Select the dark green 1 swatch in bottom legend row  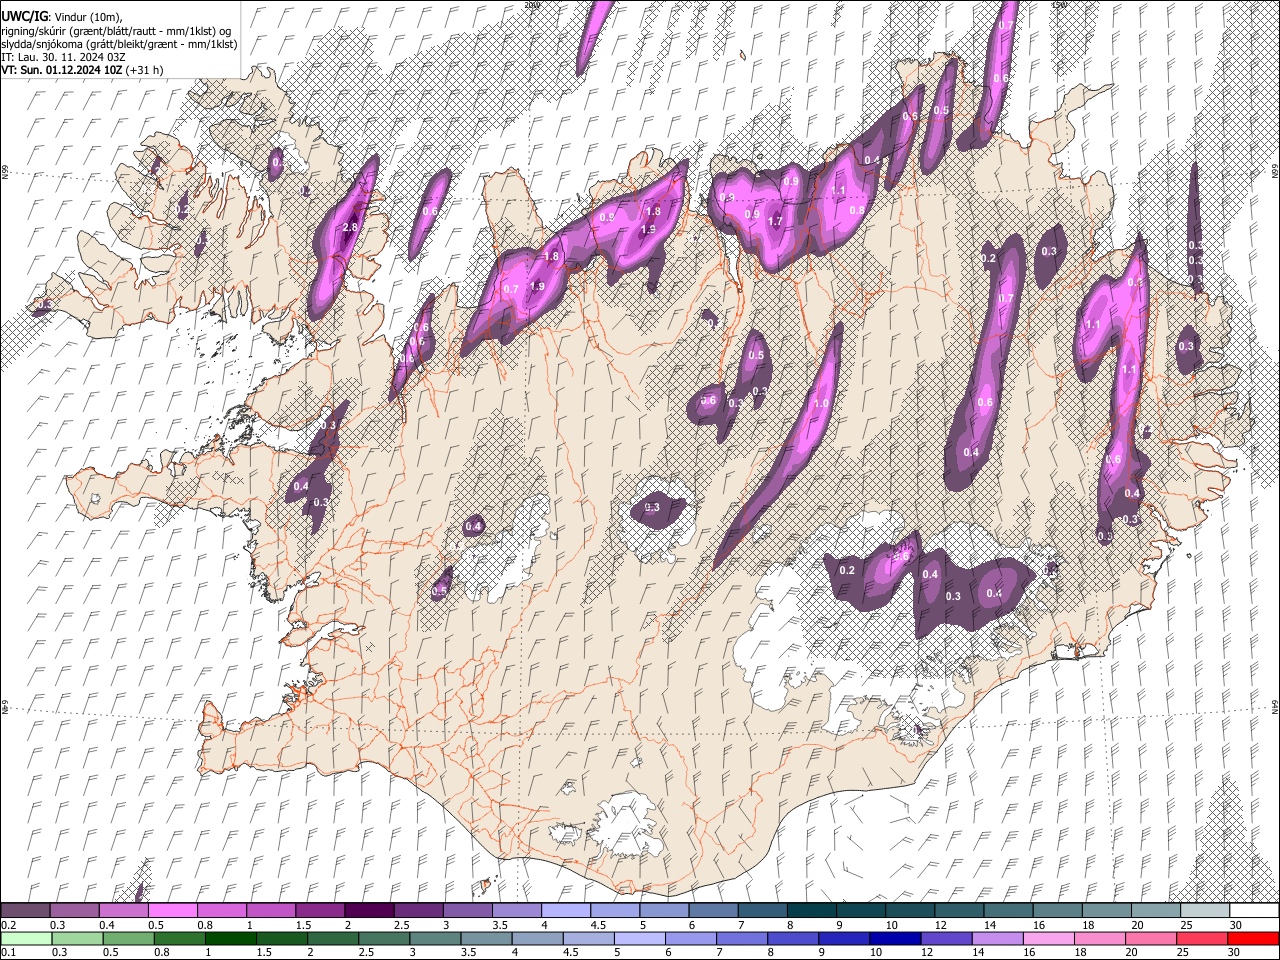pyautogui.click(x=231, y=938)
